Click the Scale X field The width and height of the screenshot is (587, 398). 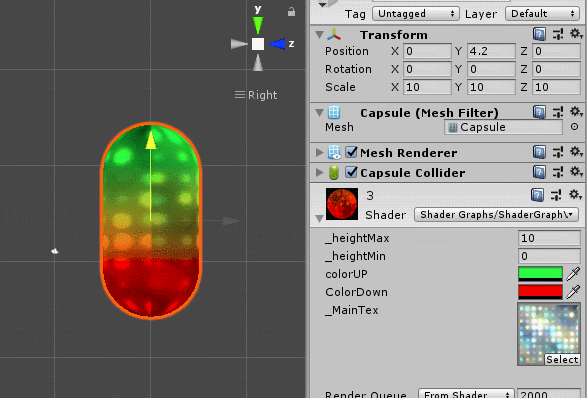(427, 87)
